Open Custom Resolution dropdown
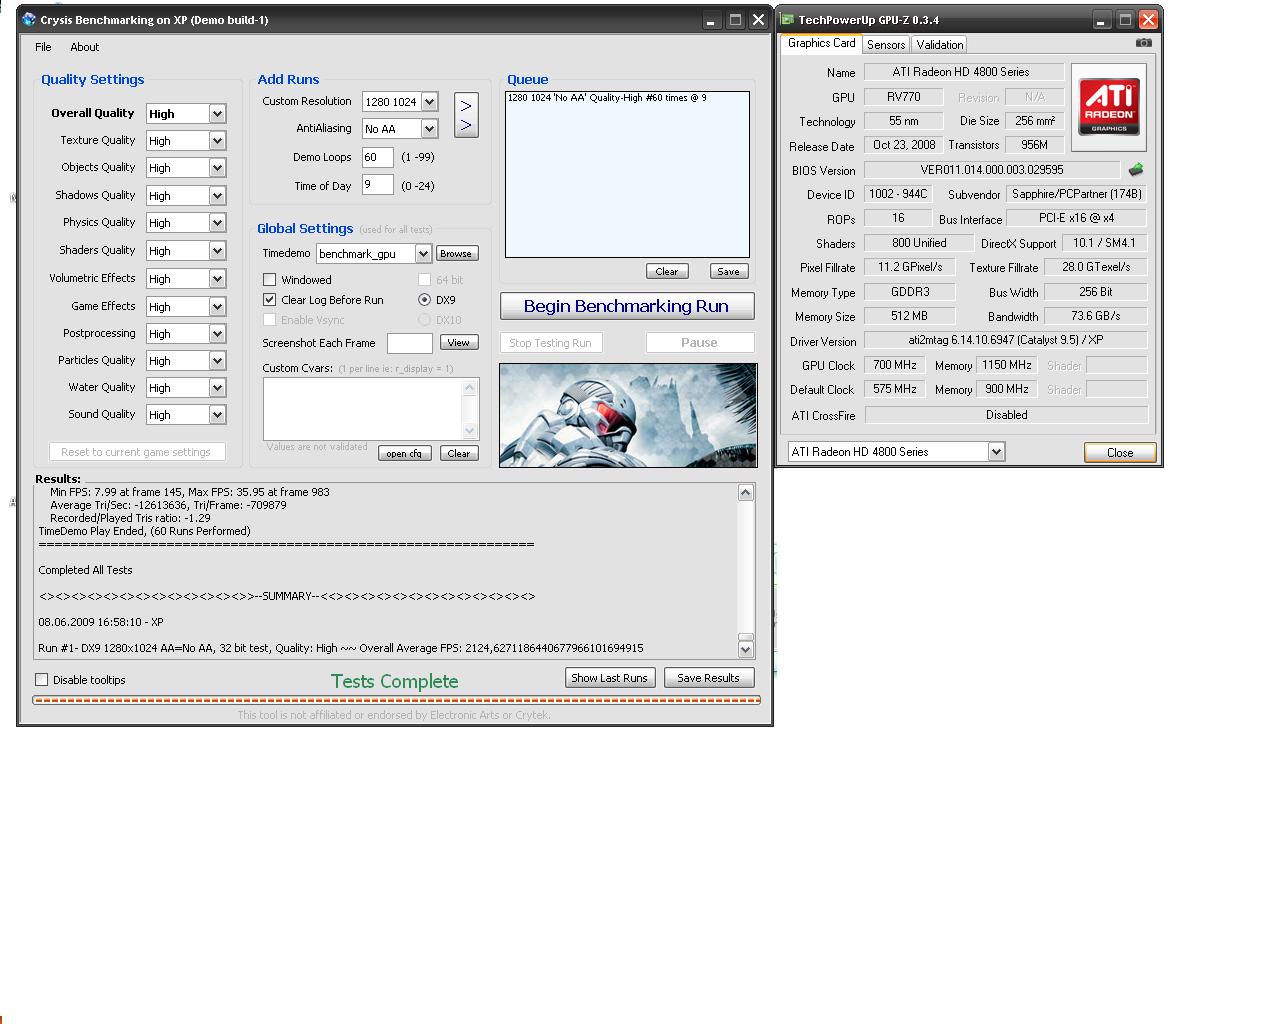The height and width of the screenshot is (1024, 1280). (x=429, y=102)
